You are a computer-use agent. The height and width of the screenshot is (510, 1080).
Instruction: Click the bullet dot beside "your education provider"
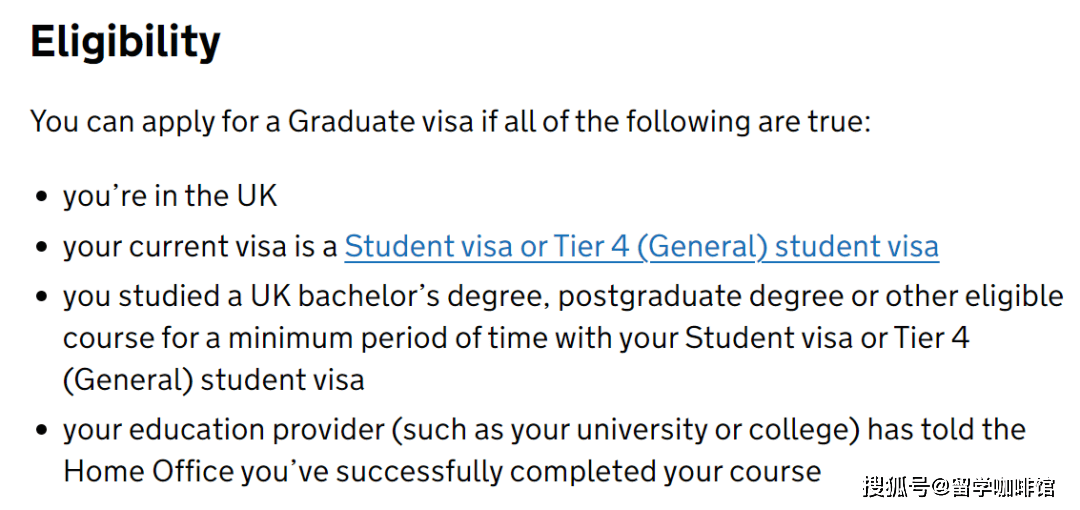pyautogui.click(x=43, y=431)
